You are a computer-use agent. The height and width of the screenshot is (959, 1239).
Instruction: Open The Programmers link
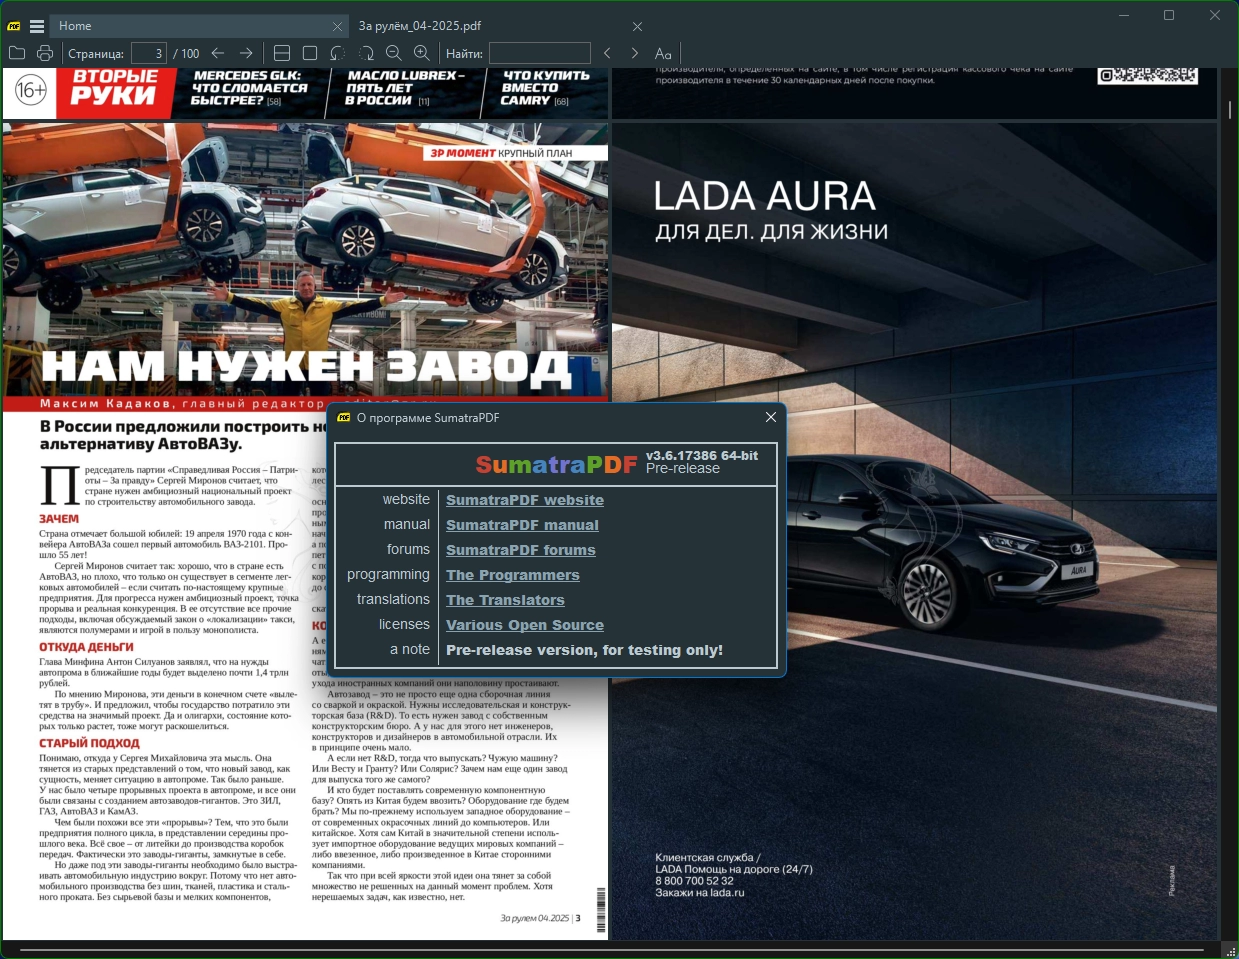point(513,575)
